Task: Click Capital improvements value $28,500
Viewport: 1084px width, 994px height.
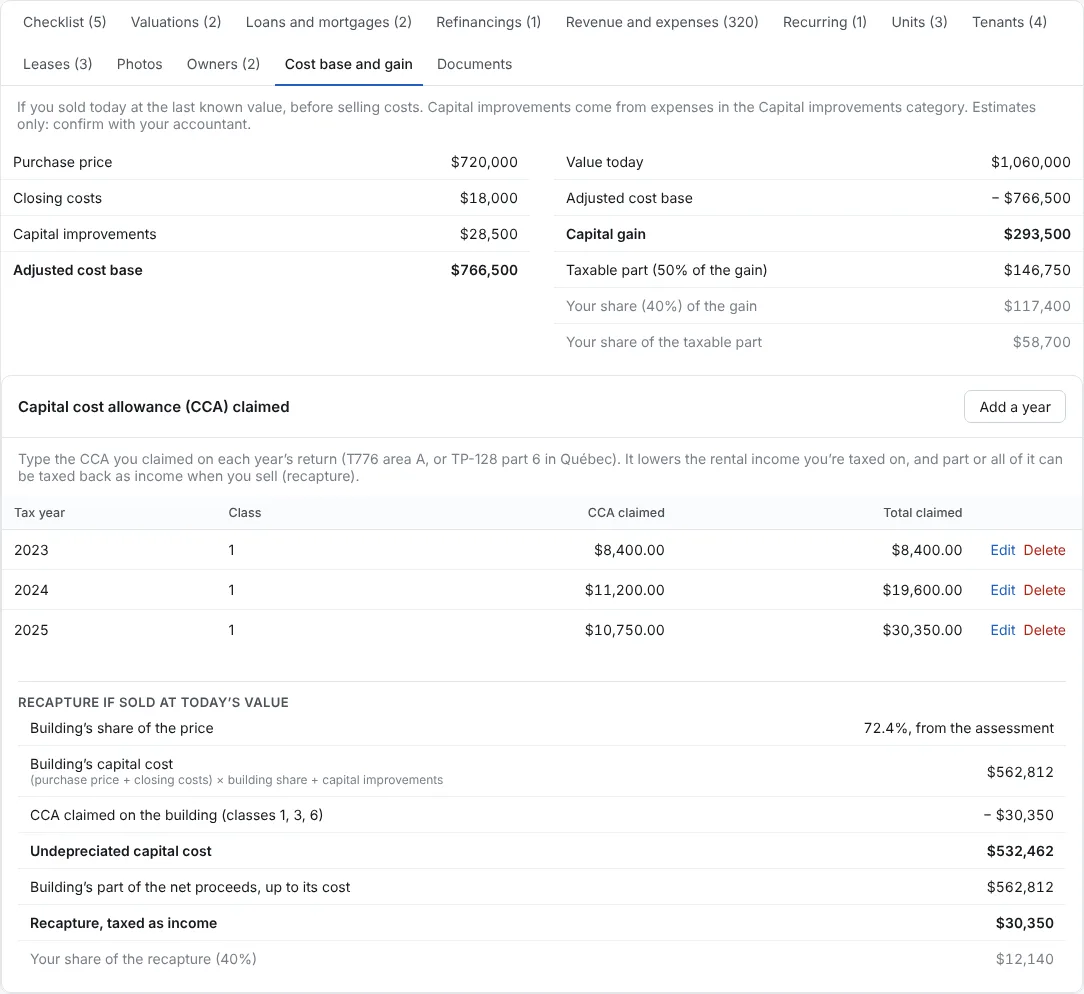Action: (488, 234)
